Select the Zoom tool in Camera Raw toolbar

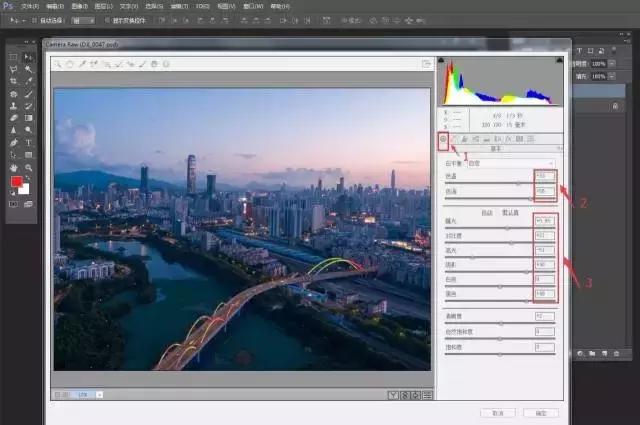click(x=58, y=64)
